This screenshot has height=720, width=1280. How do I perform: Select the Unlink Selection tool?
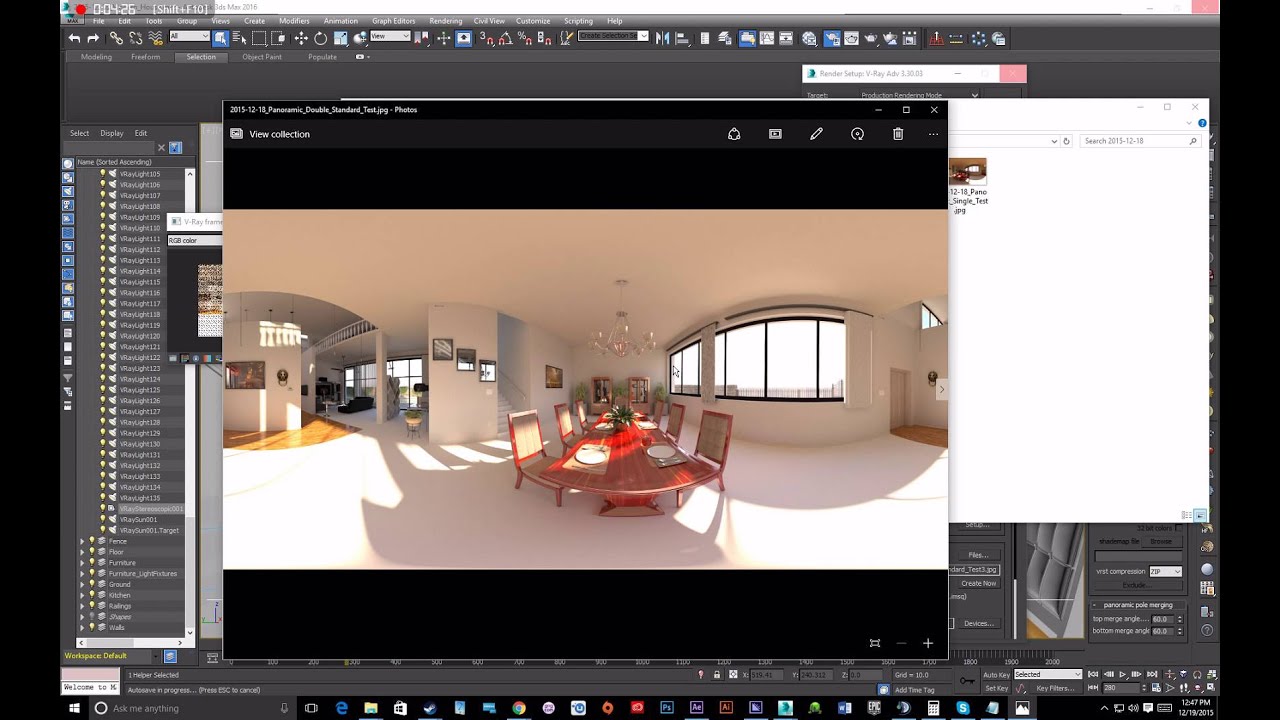click(x=135, y=38)
